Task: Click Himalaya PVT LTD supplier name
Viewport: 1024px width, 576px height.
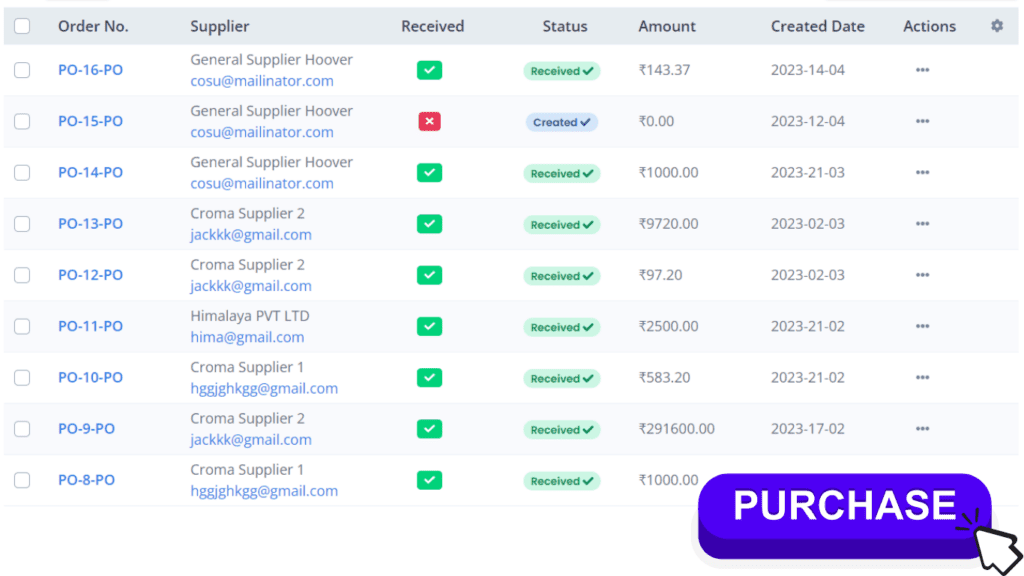Action: 249,316
